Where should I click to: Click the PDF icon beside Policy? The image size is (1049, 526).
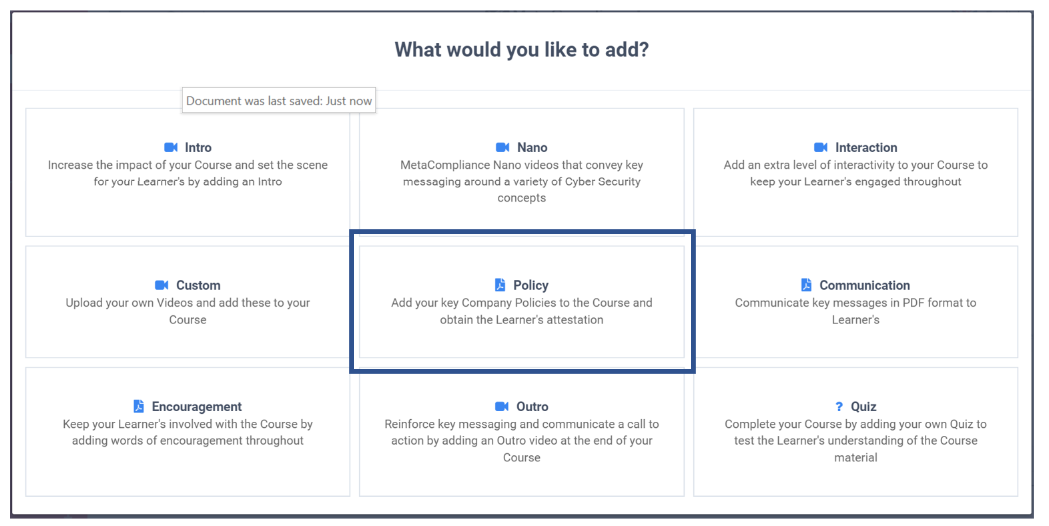(500, 285)
